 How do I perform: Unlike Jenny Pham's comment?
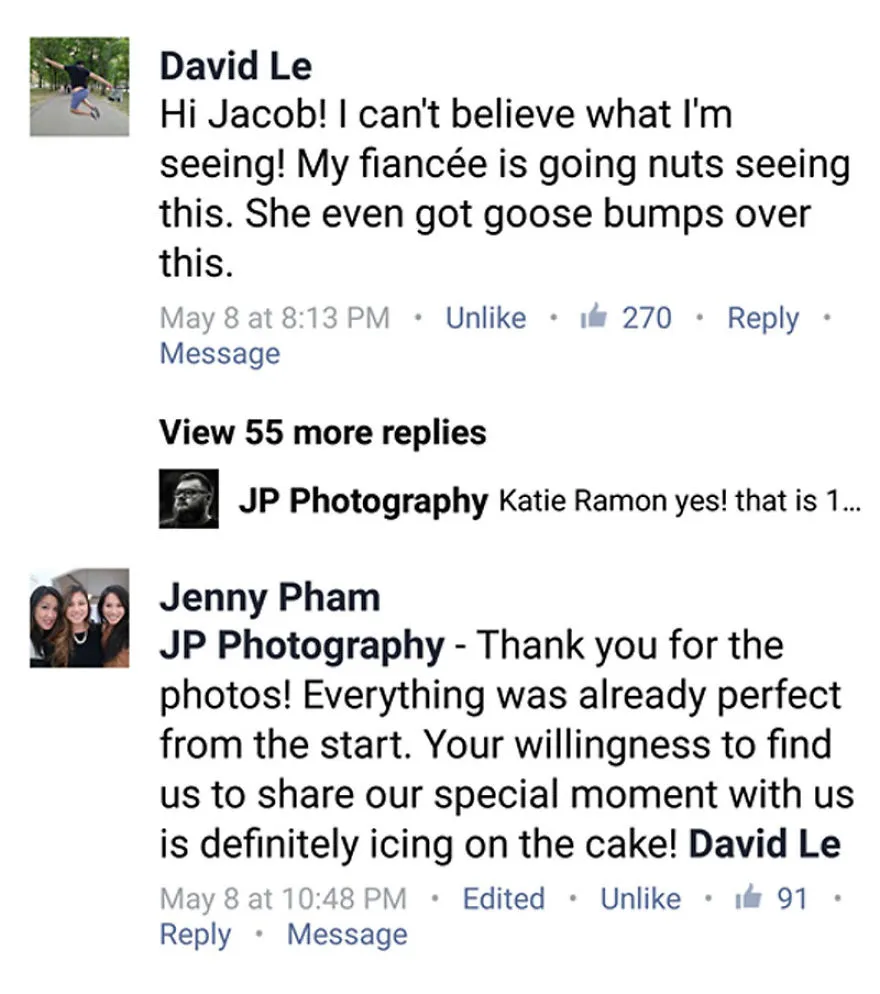pos(640,898)
